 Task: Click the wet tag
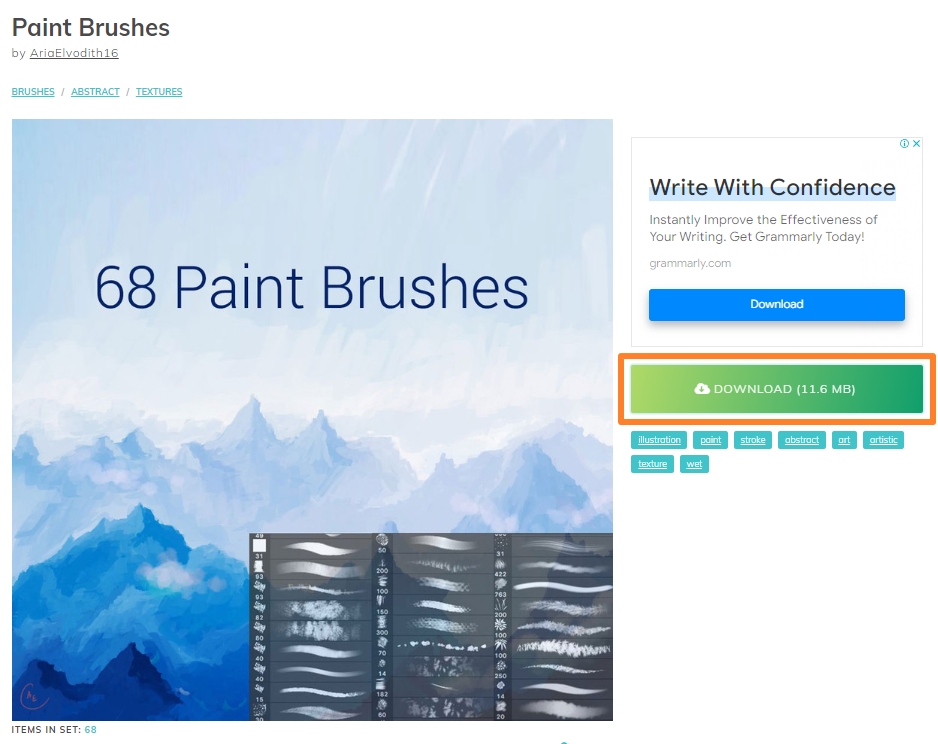(694, 464)
